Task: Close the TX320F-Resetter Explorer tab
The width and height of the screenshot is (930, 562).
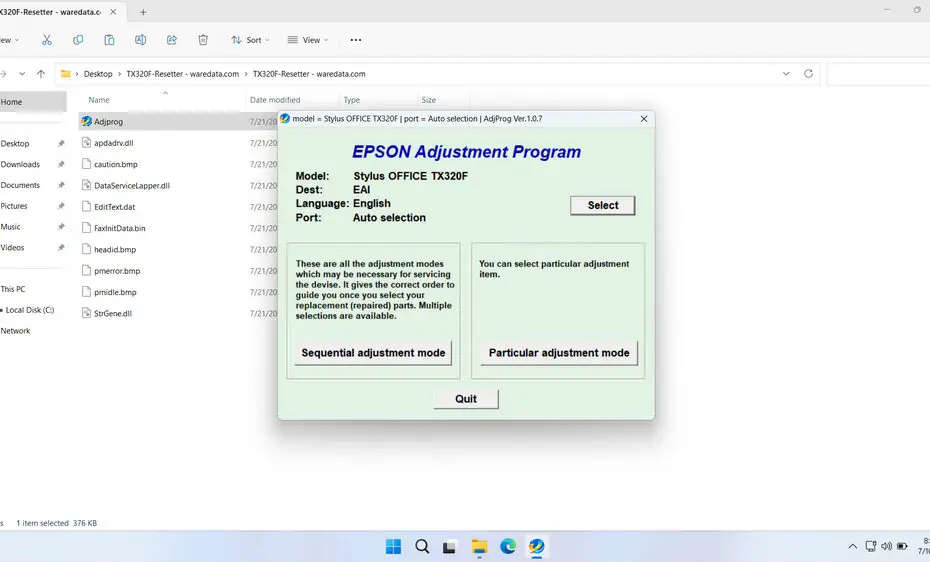Action: click(x=113, y=12)
